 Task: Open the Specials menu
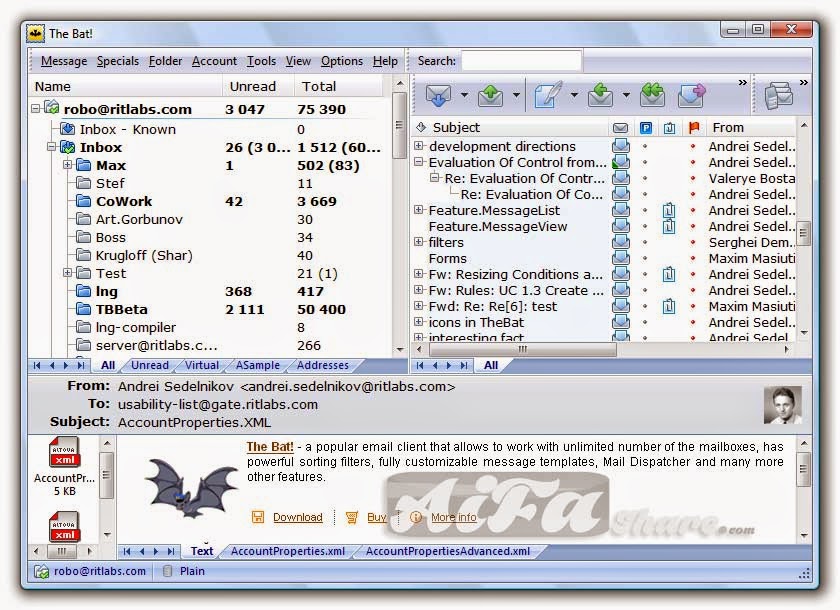(x=118, y=61)
